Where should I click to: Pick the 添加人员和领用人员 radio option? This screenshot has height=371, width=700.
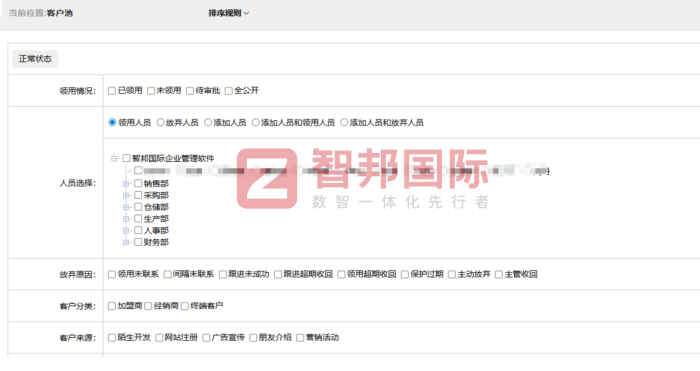tap(255, 122)
